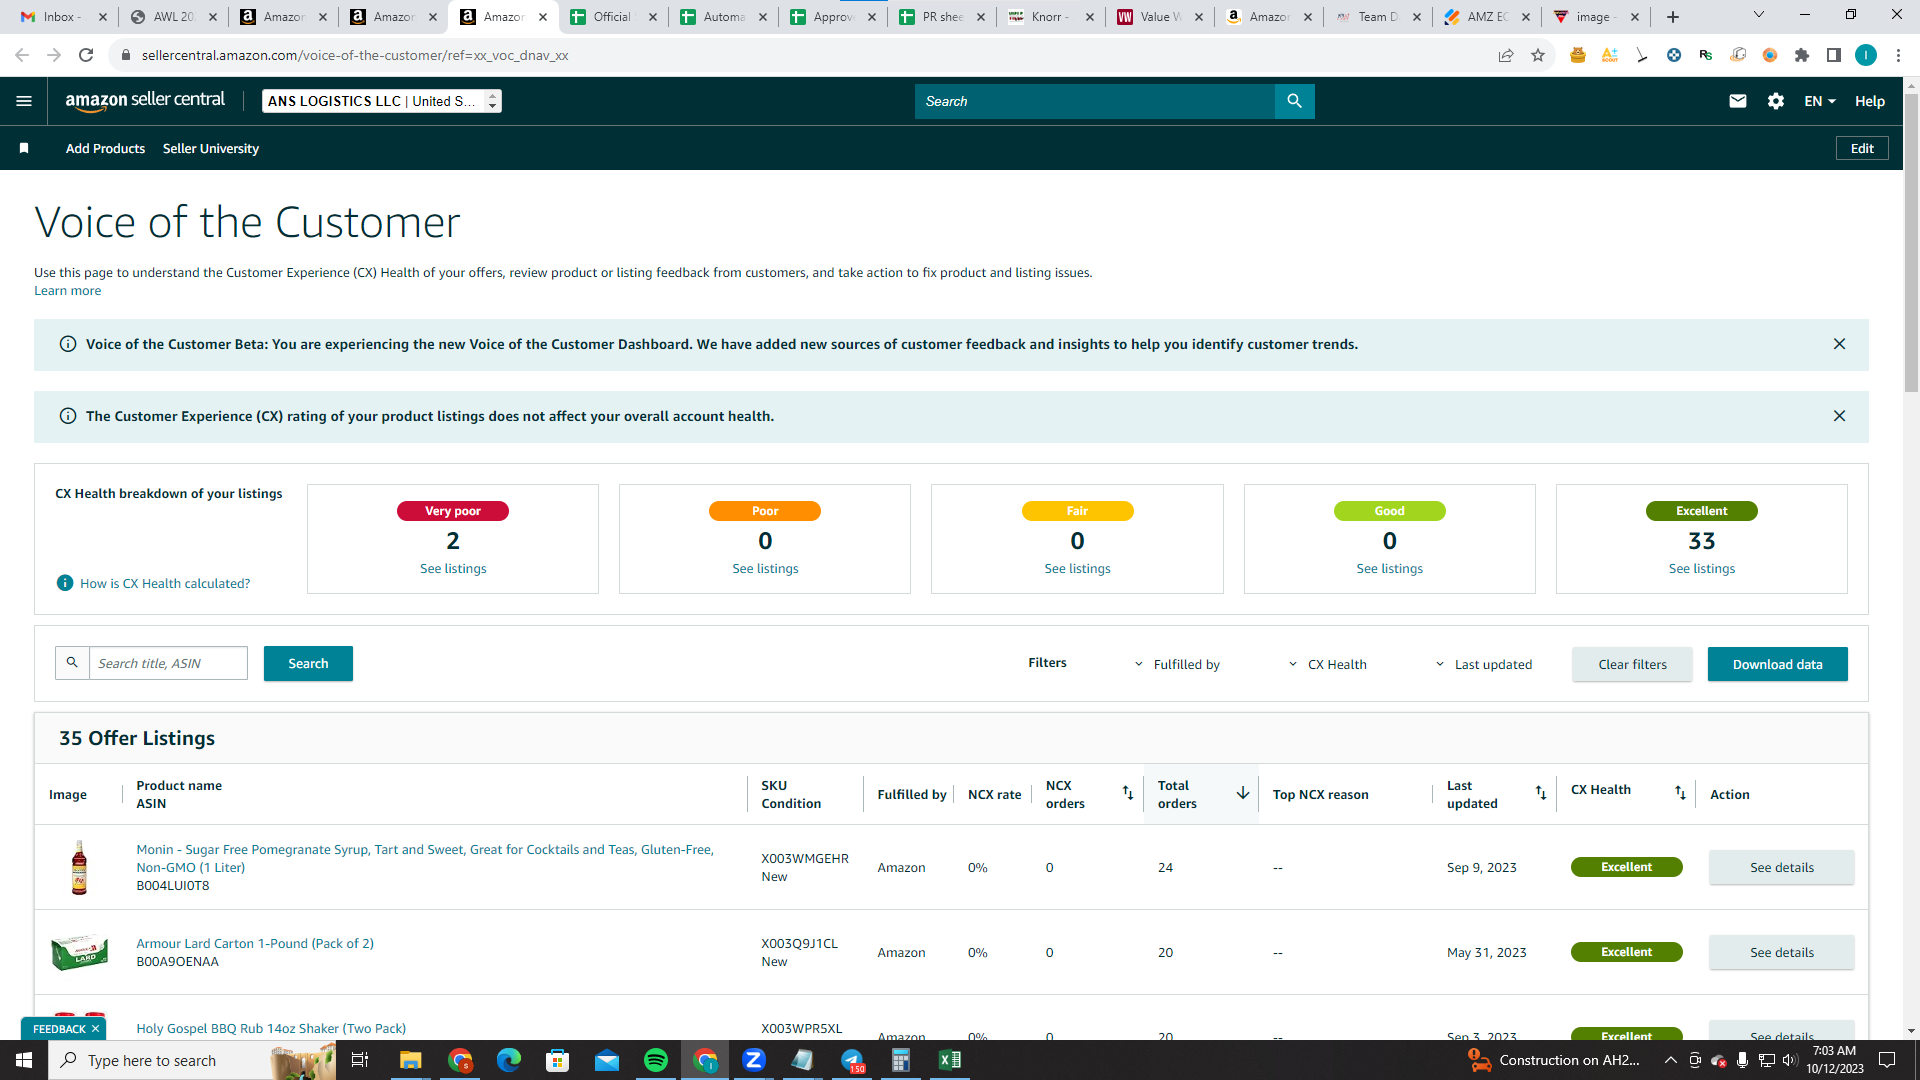Viewport: 1920px width, 1080px height.
Task: Sort by Last updated column arrows
Action: pyautogui.click(x=1541, y=793)
